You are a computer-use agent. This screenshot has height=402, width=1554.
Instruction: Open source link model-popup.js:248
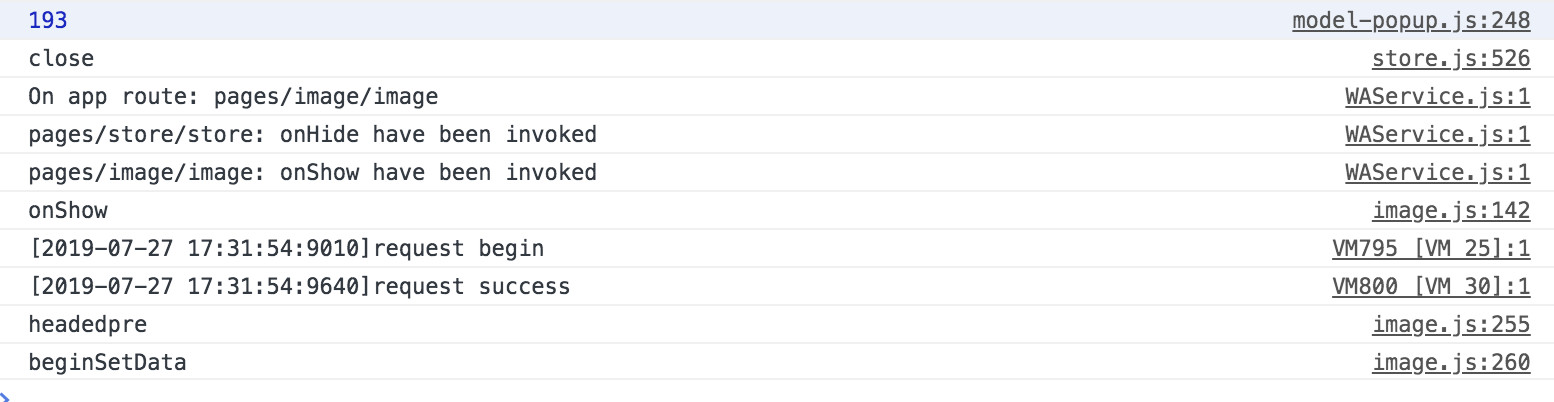(1411, 21)
